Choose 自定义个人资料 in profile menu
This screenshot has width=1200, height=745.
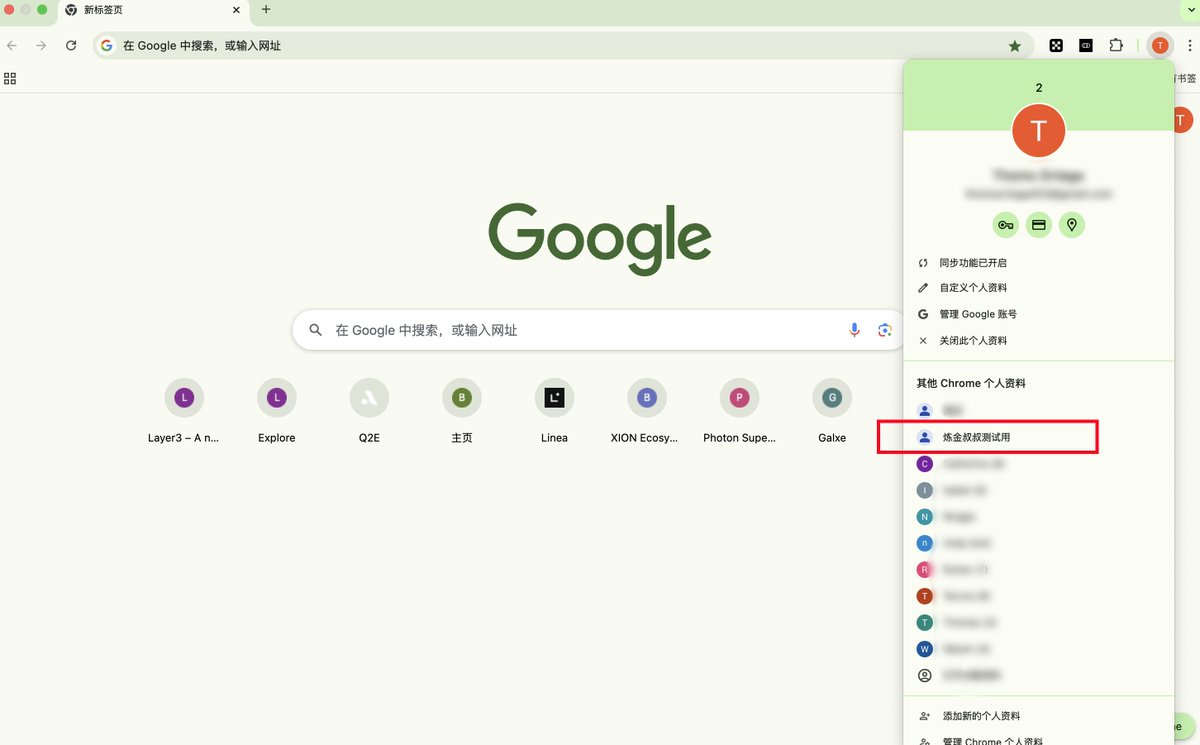(1039, 288)
